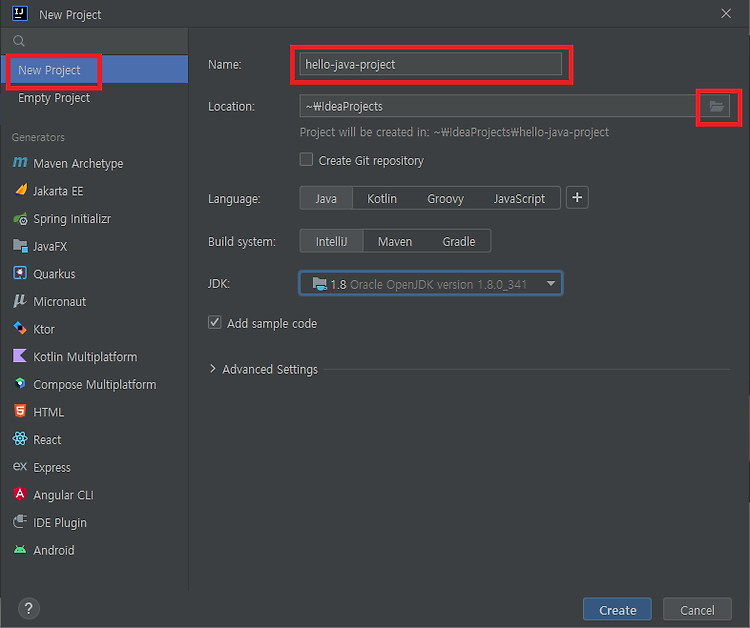Image resolution: width=750 pixels, height=628 pixels.
Task: Uncheck the Add sample code checkbox
Action: tap(214, 322)
